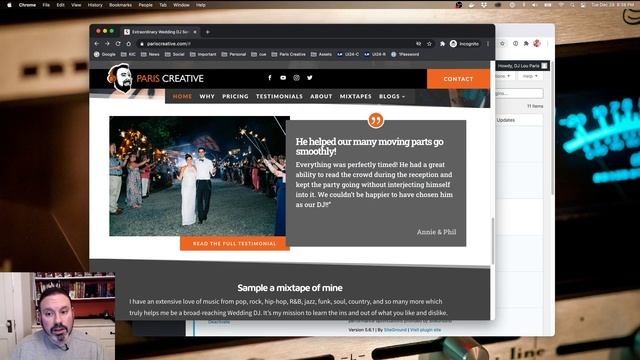Viewport: 640px width, 360px height.
Task: Click the tracking-blocked eye icon in address bar
Action: coord(418,44)
